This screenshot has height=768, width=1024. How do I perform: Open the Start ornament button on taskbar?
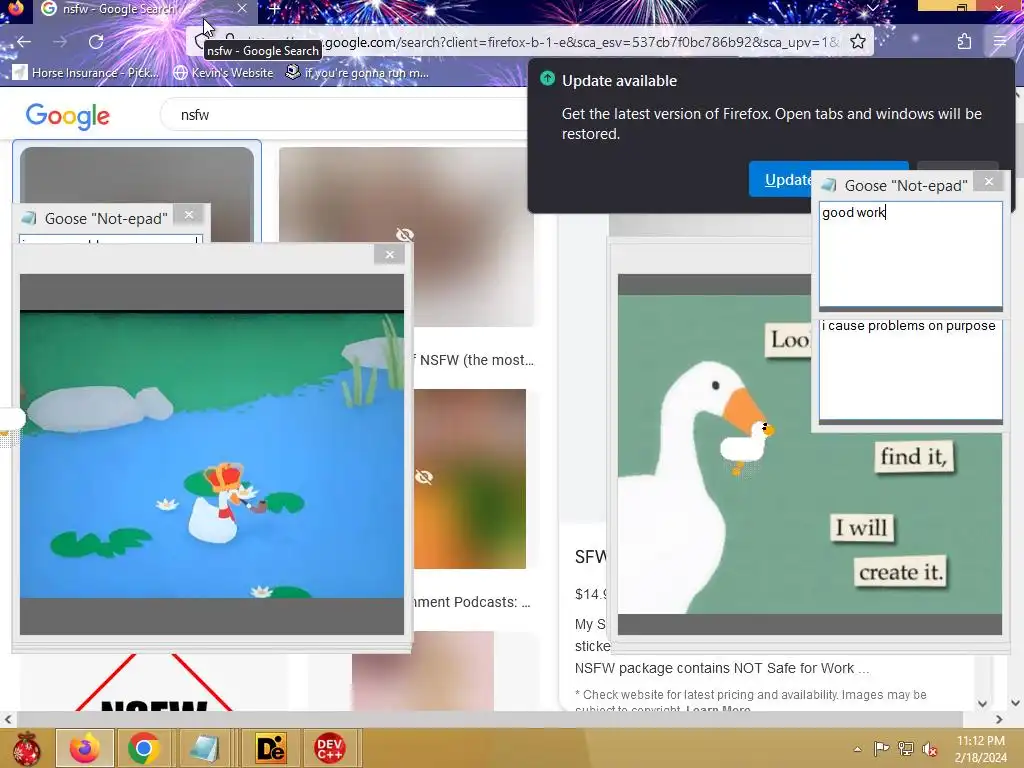click(27, 748)
